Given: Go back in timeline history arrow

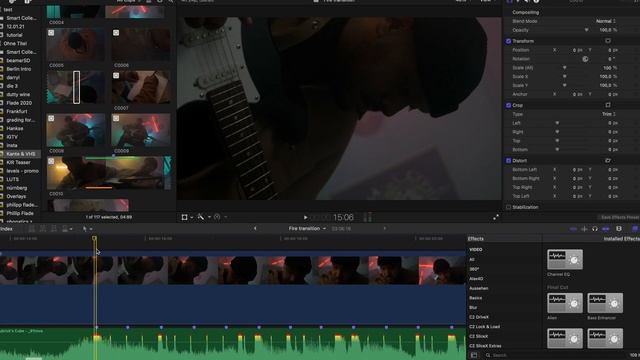Looking at the screenshot, I should tap(256, 229).
